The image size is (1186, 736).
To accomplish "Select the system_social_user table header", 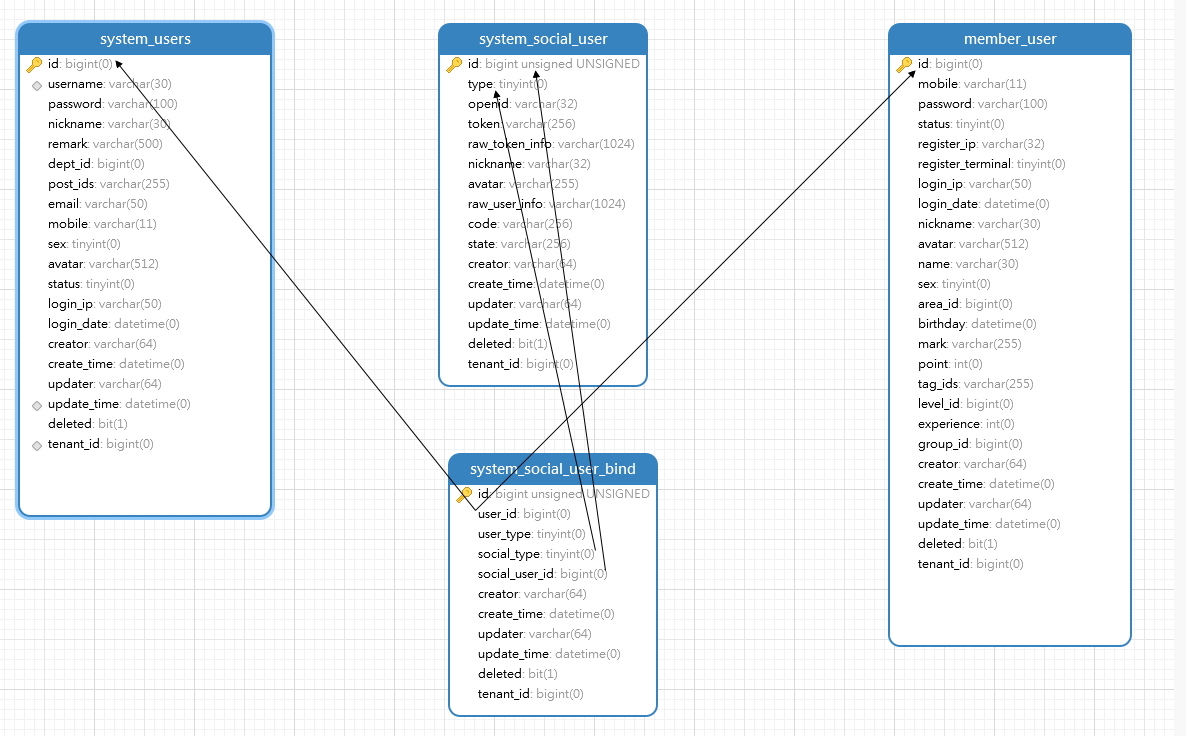I will pos(543,39).
